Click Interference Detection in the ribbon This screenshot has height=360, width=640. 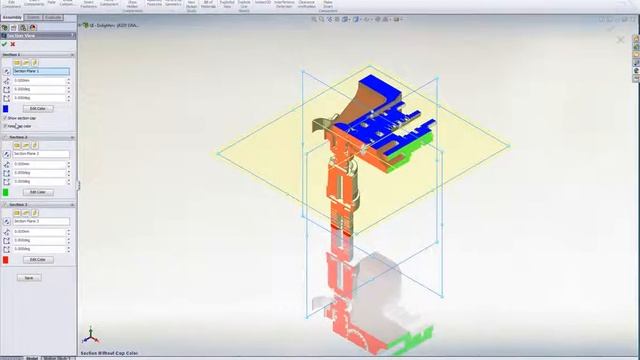click(x=284, y=4)
